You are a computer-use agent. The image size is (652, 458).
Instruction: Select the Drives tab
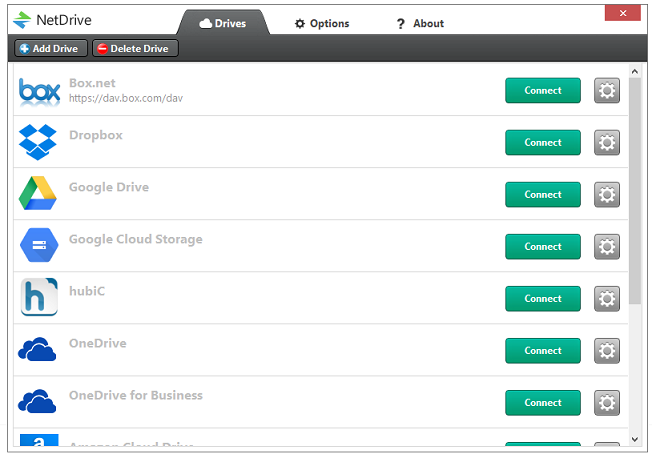pyautogui.click(x=223, y=23)
